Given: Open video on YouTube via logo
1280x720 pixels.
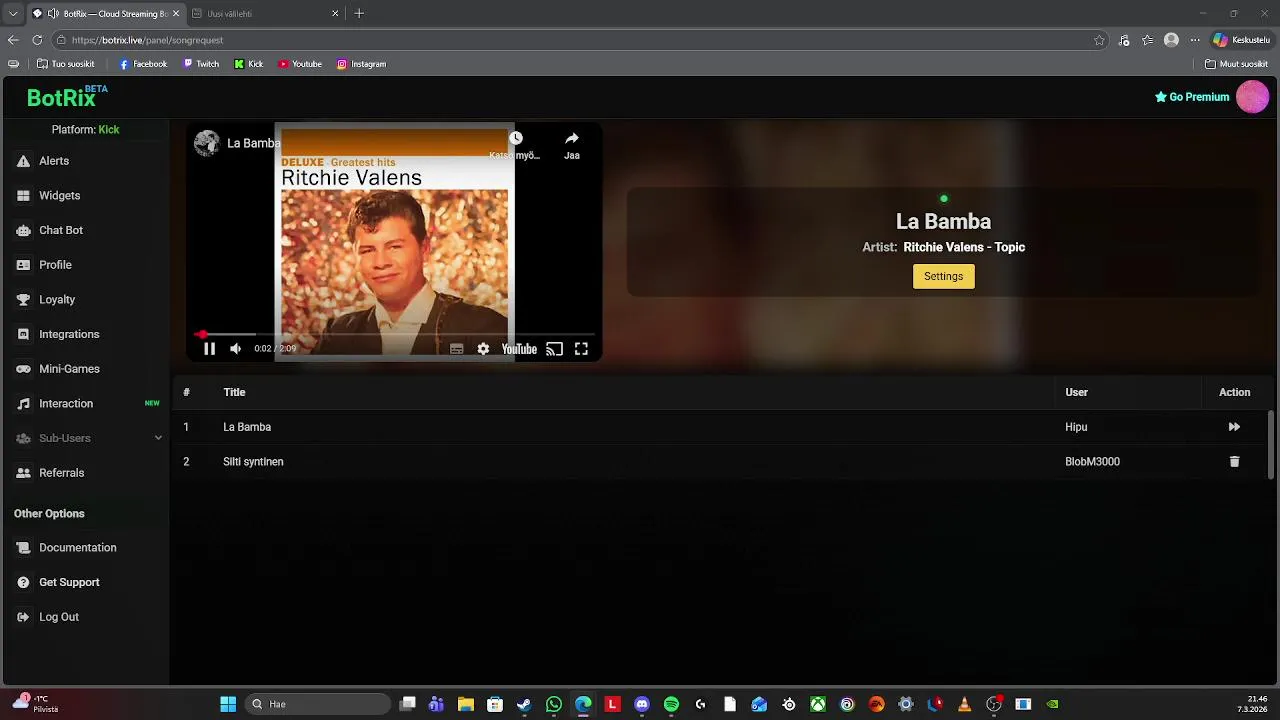Looking at the screenshot, I should [x=519, y=349].
